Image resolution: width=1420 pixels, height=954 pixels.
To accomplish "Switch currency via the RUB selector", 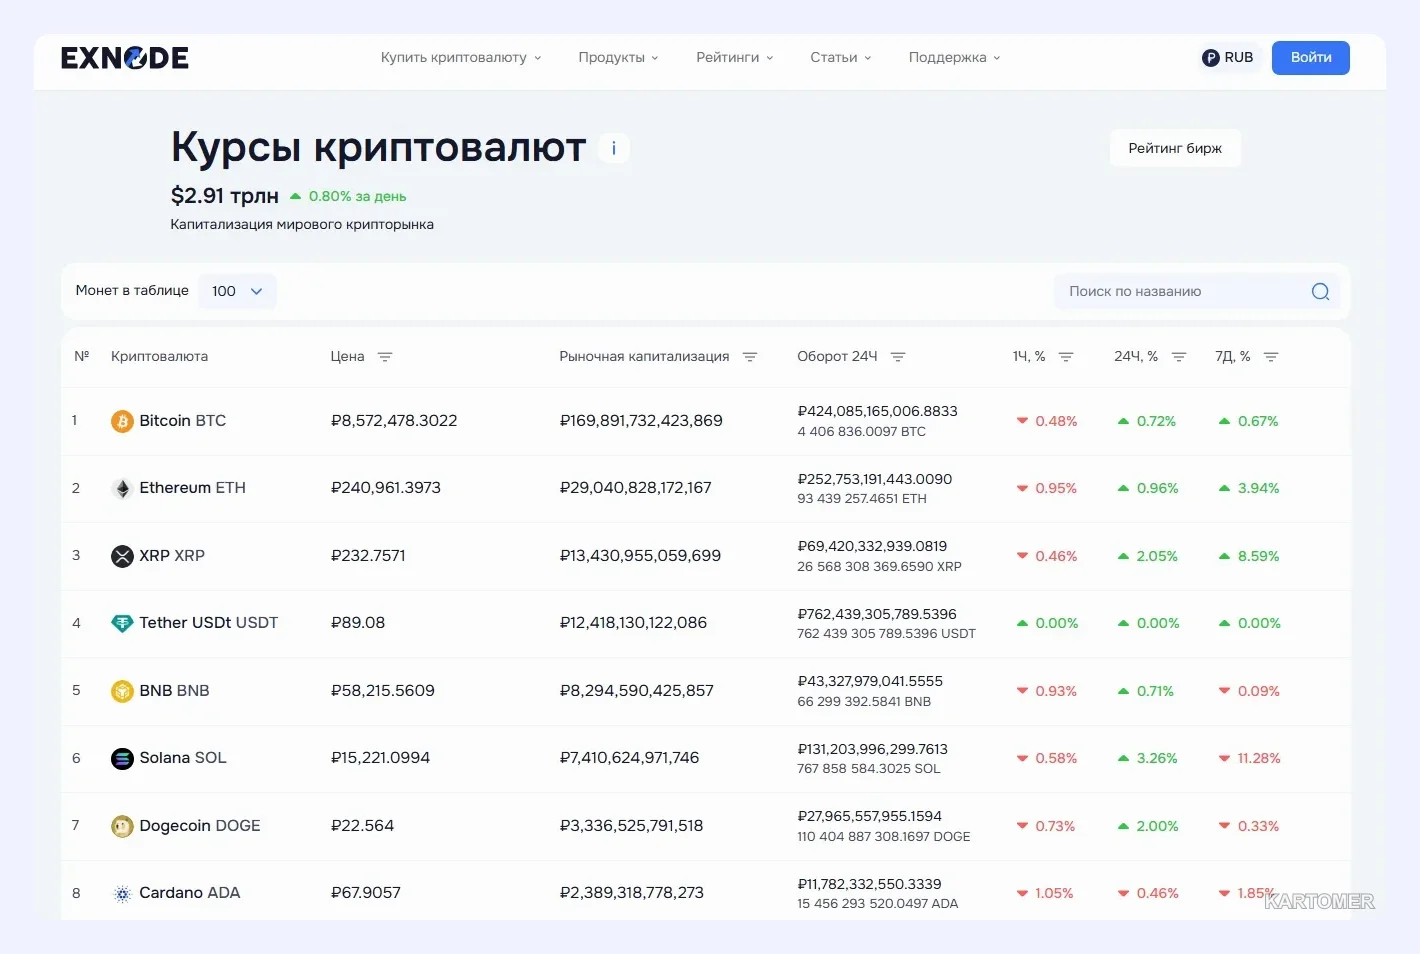I will pyautogui.click(x=1228, y=58).
